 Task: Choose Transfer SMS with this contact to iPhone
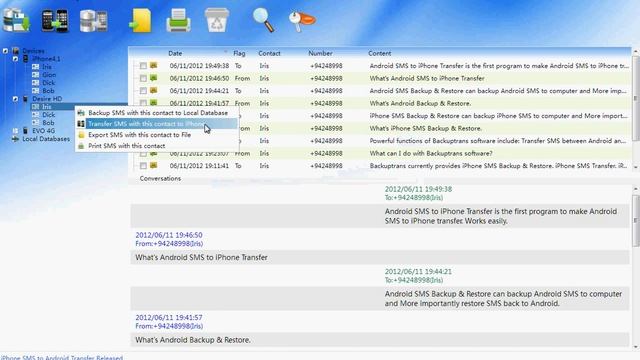158,124
